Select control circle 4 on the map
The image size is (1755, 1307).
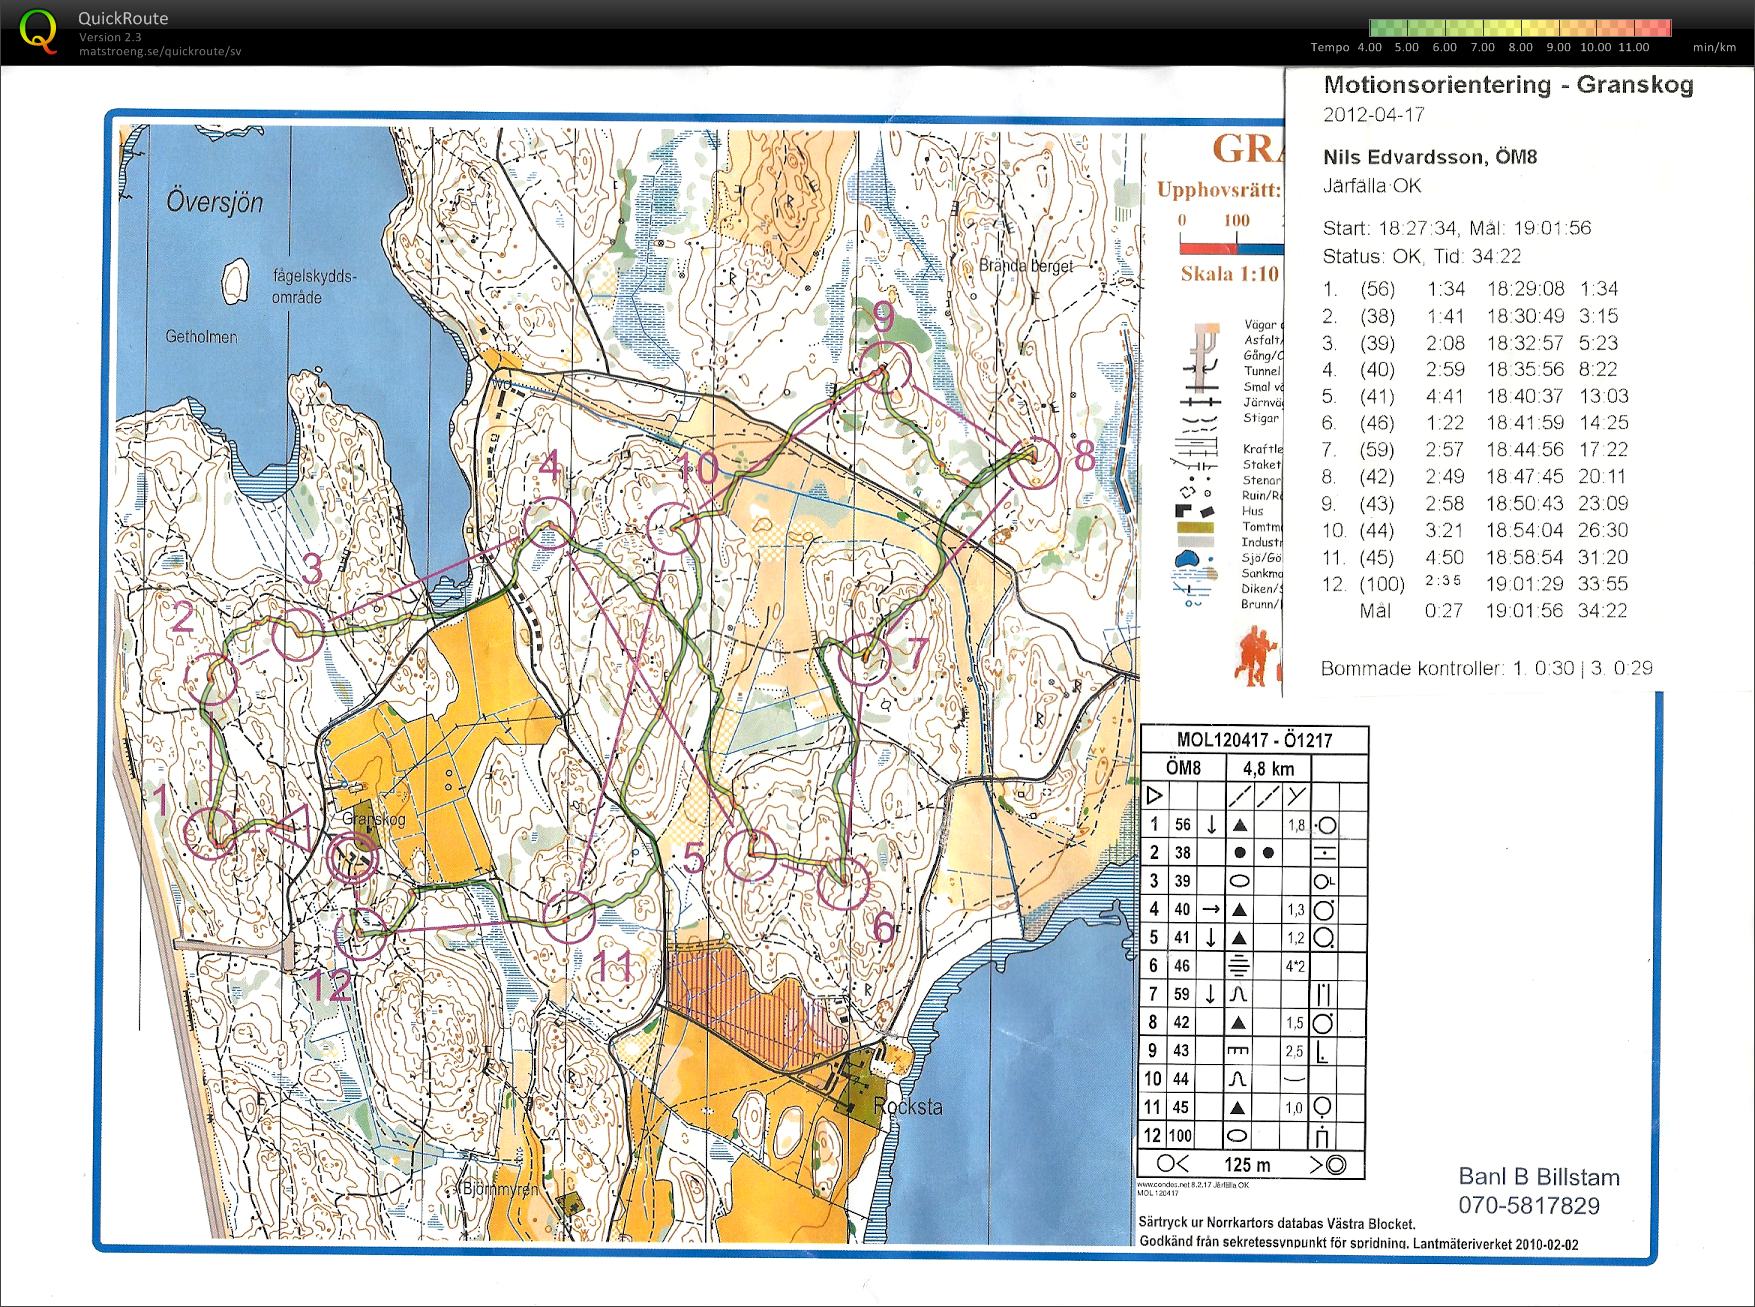[549, 522]
